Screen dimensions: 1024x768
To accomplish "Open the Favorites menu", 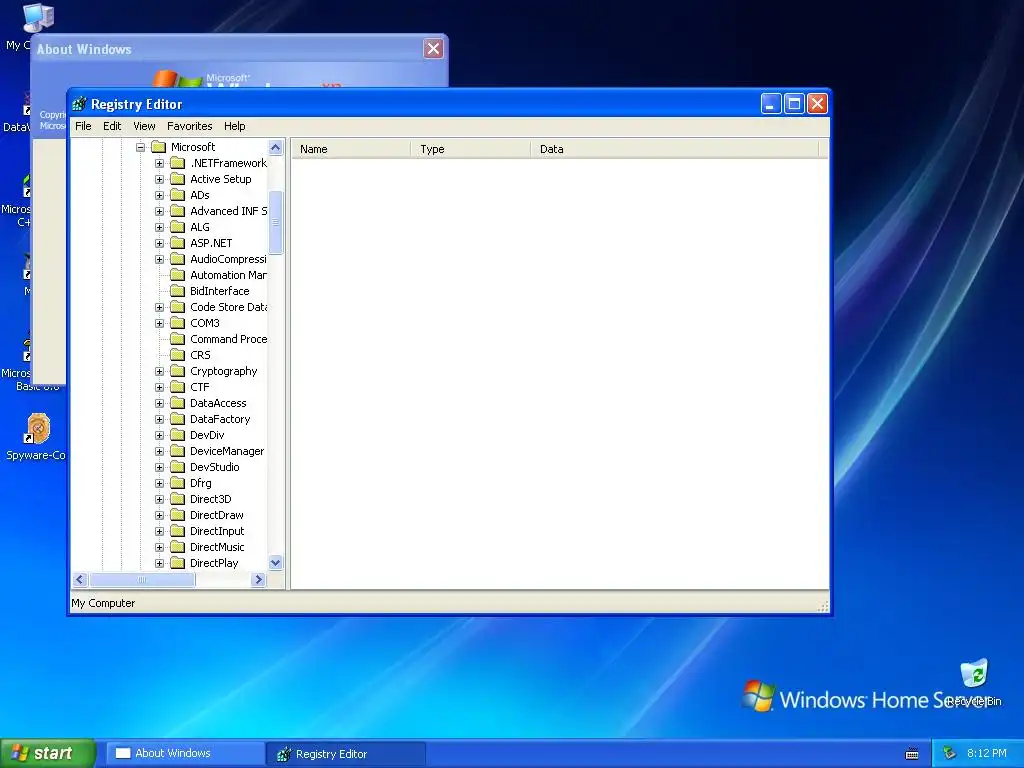I will click(189, 126).
